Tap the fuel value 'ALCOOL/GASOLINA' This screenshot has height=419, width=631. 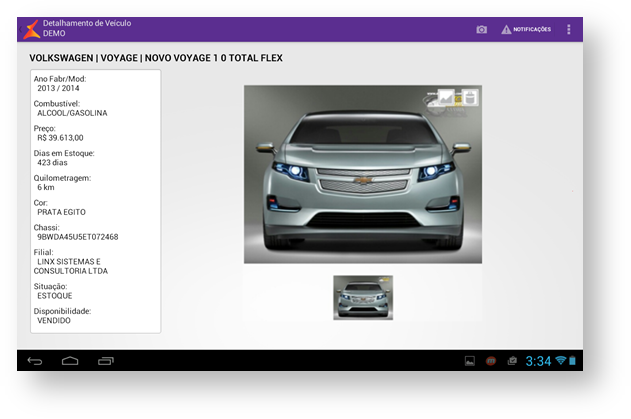coord(72,113)
